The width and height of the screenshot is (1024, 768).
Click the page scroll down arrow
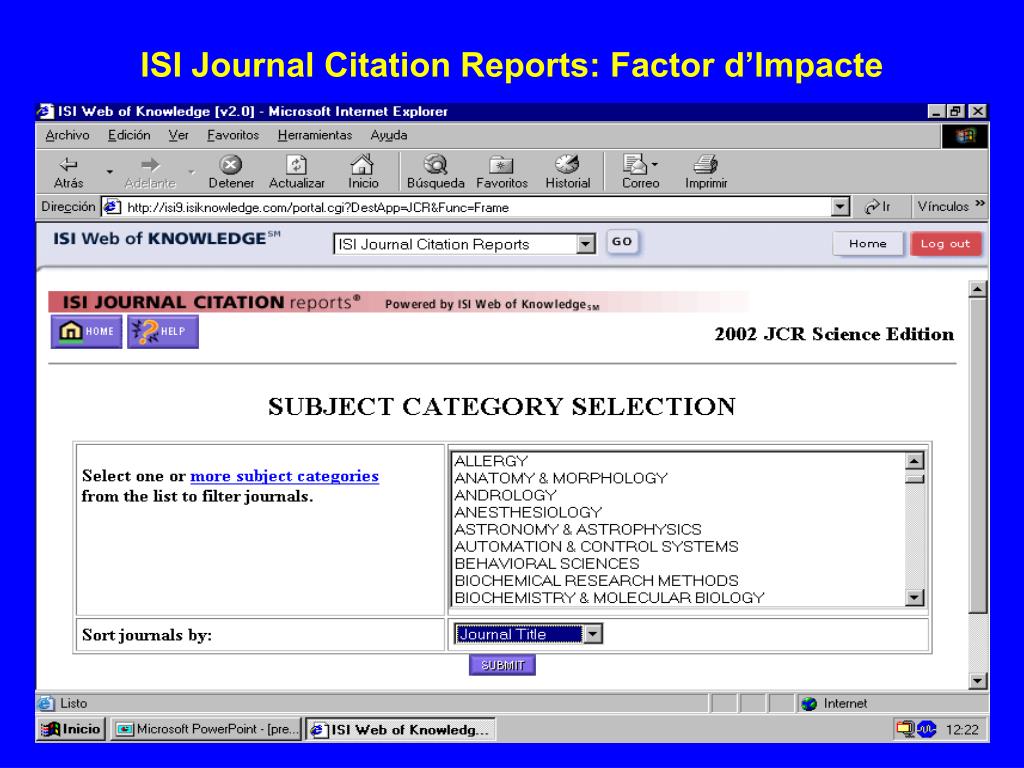(977, 681)
